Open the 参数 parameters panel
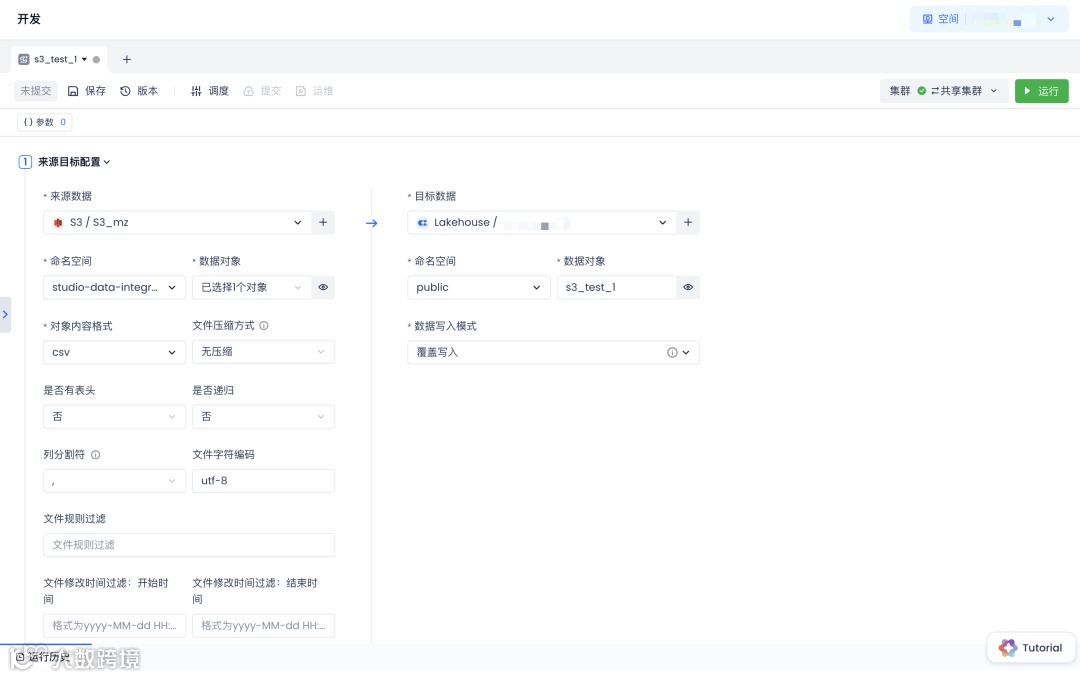1080x678 pixels. [x=45, y=122]
